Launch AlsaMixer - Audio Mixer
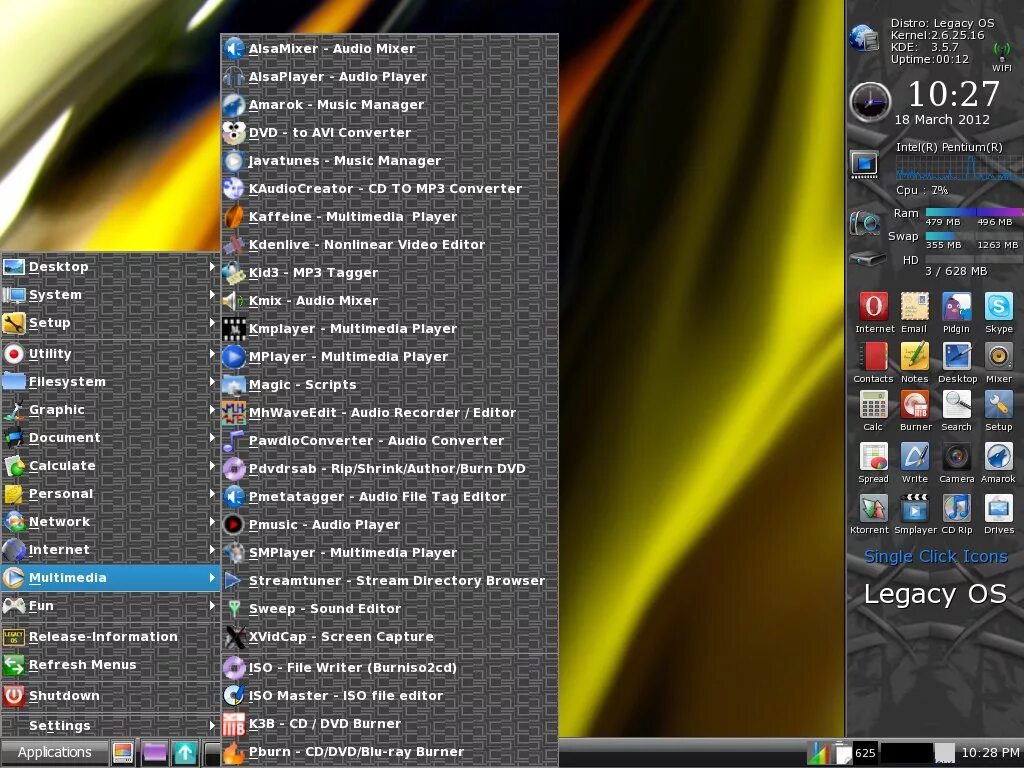 389,49
